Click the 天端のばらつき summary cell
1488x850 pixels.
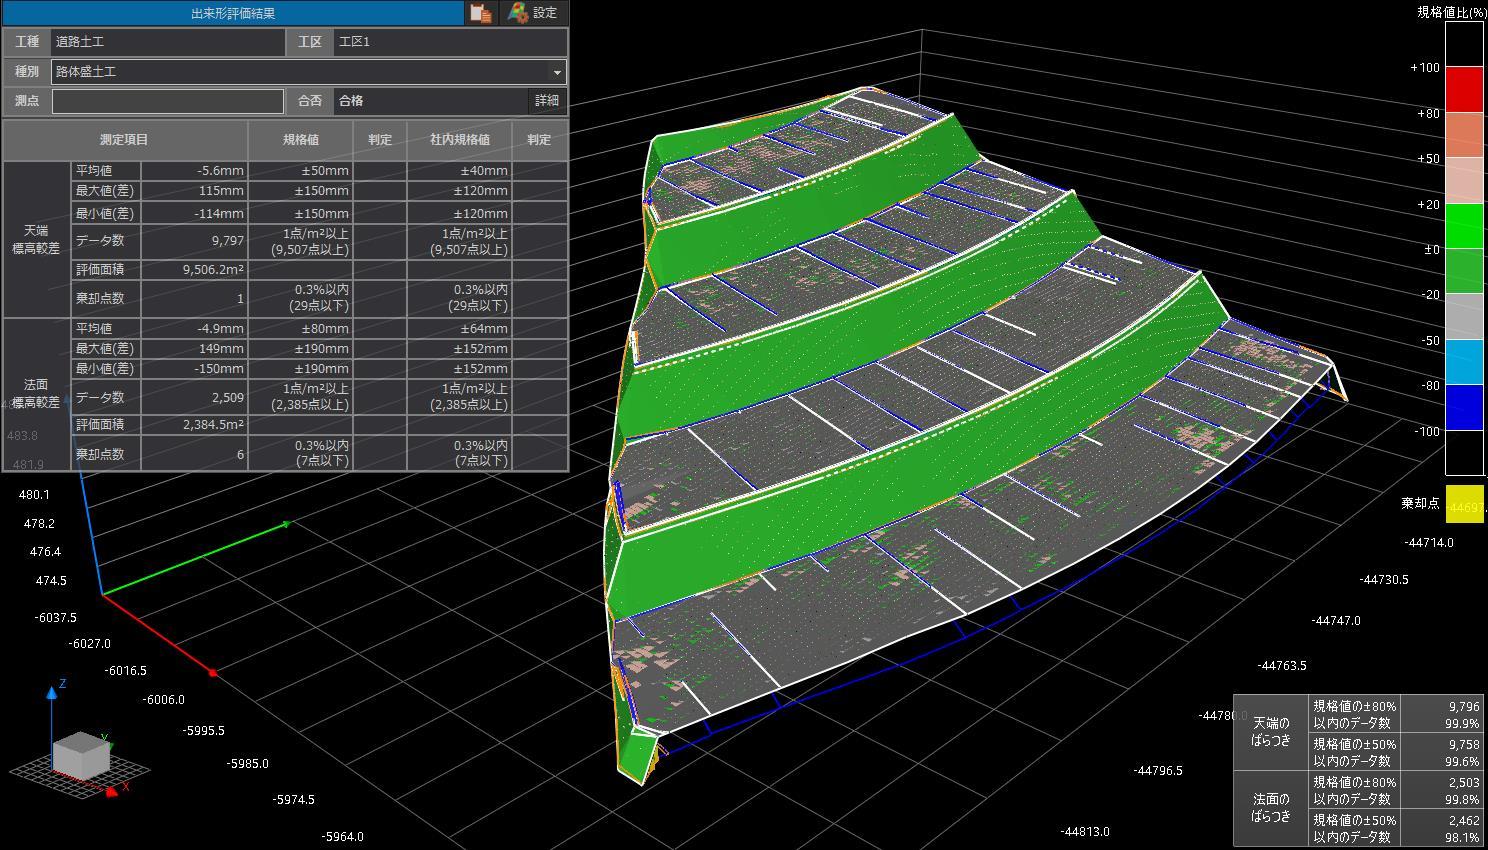pyautogui.click(x=1271, y=732)
